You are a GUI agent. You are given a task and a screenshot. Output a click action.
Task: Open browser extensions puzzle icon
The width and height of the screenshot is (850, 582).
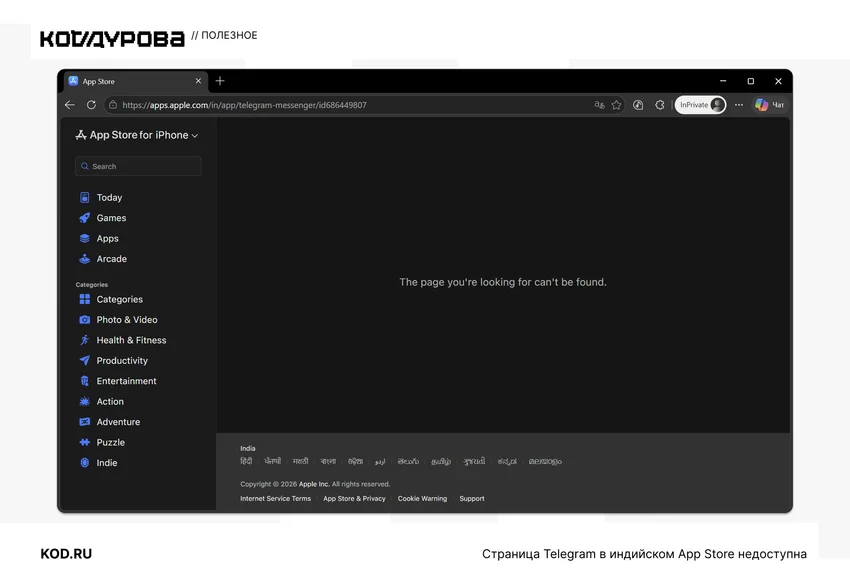(660, 105)
